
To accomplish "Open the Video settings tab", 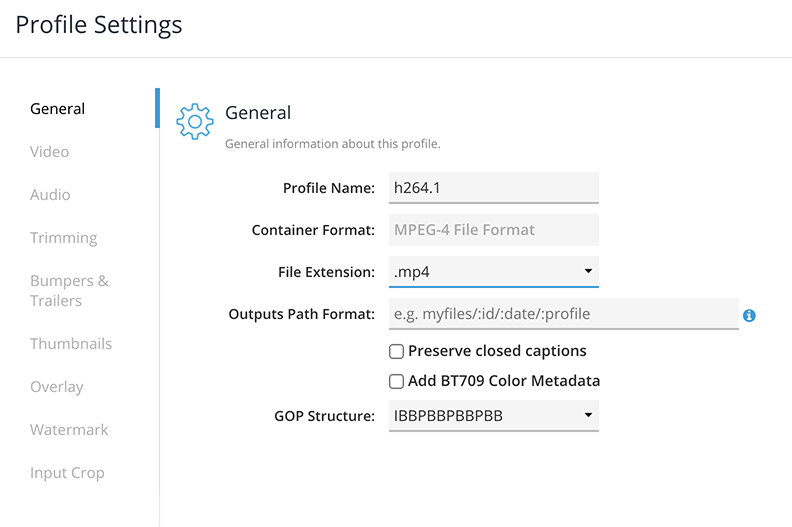I will [50, 152].
